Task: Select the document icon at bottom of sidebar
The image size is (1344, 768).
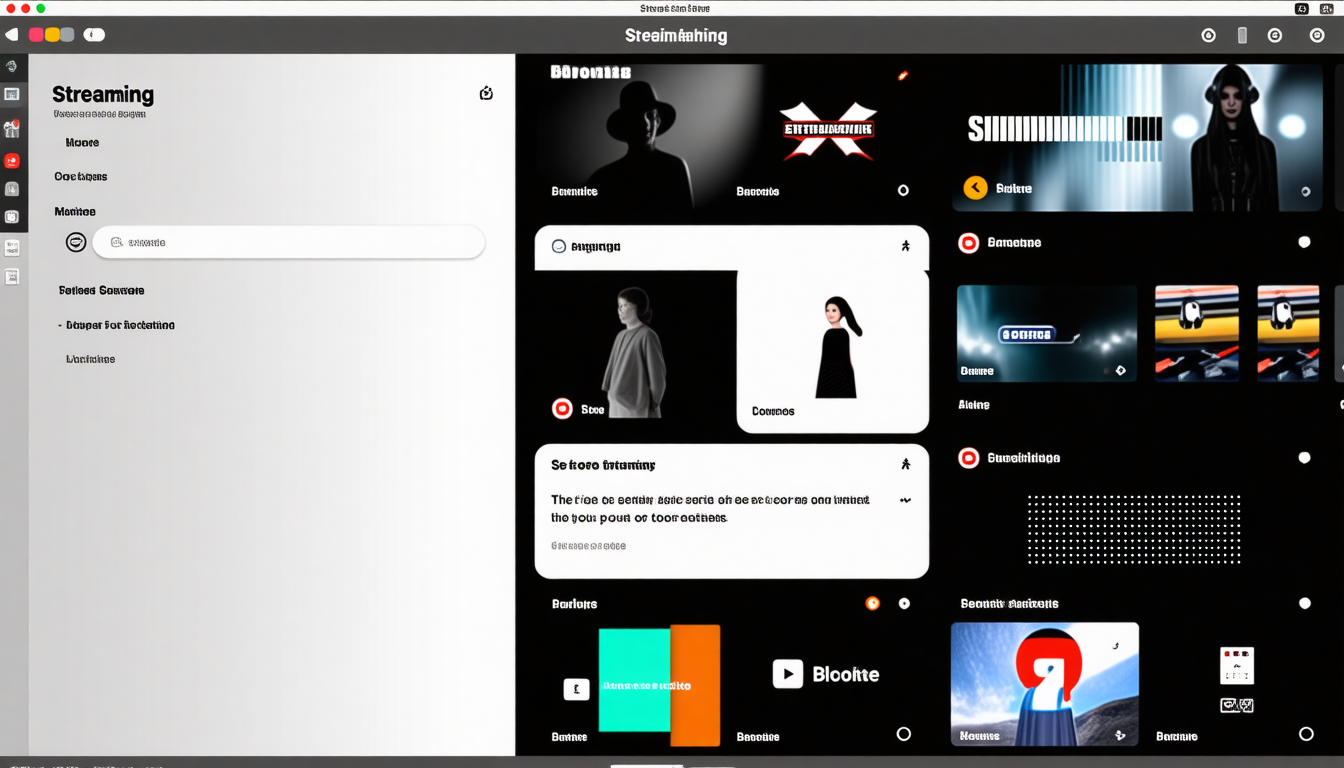Action: (x=13, y=276)
